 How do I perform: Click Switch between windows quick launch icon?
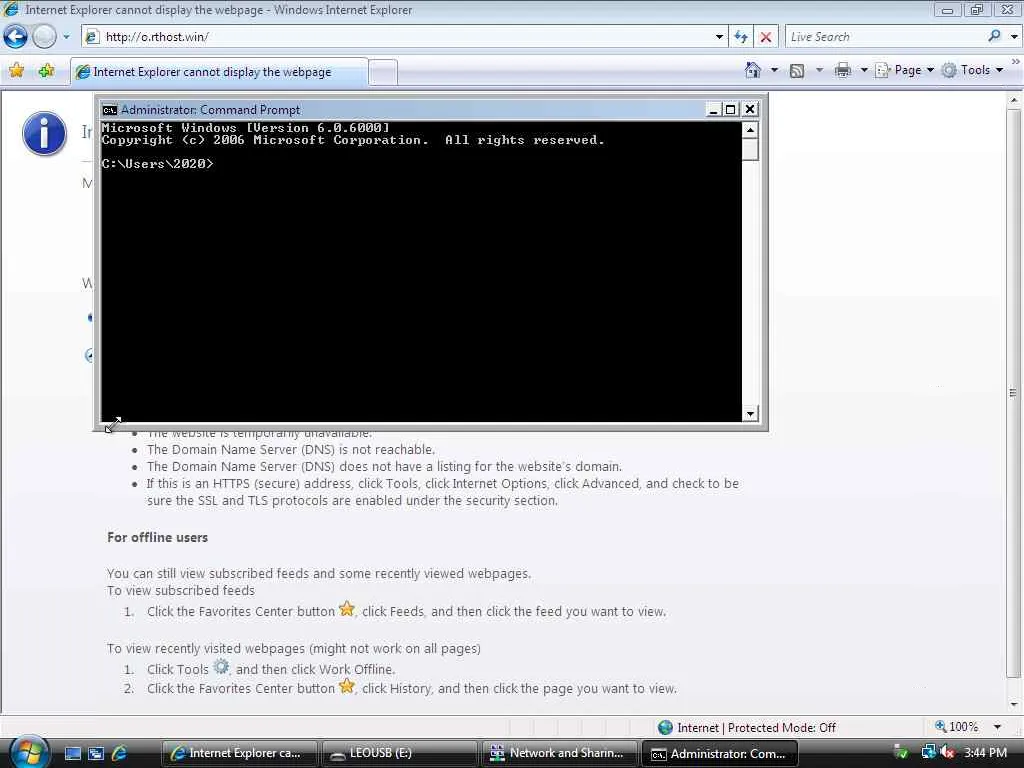tap(95, 753)
